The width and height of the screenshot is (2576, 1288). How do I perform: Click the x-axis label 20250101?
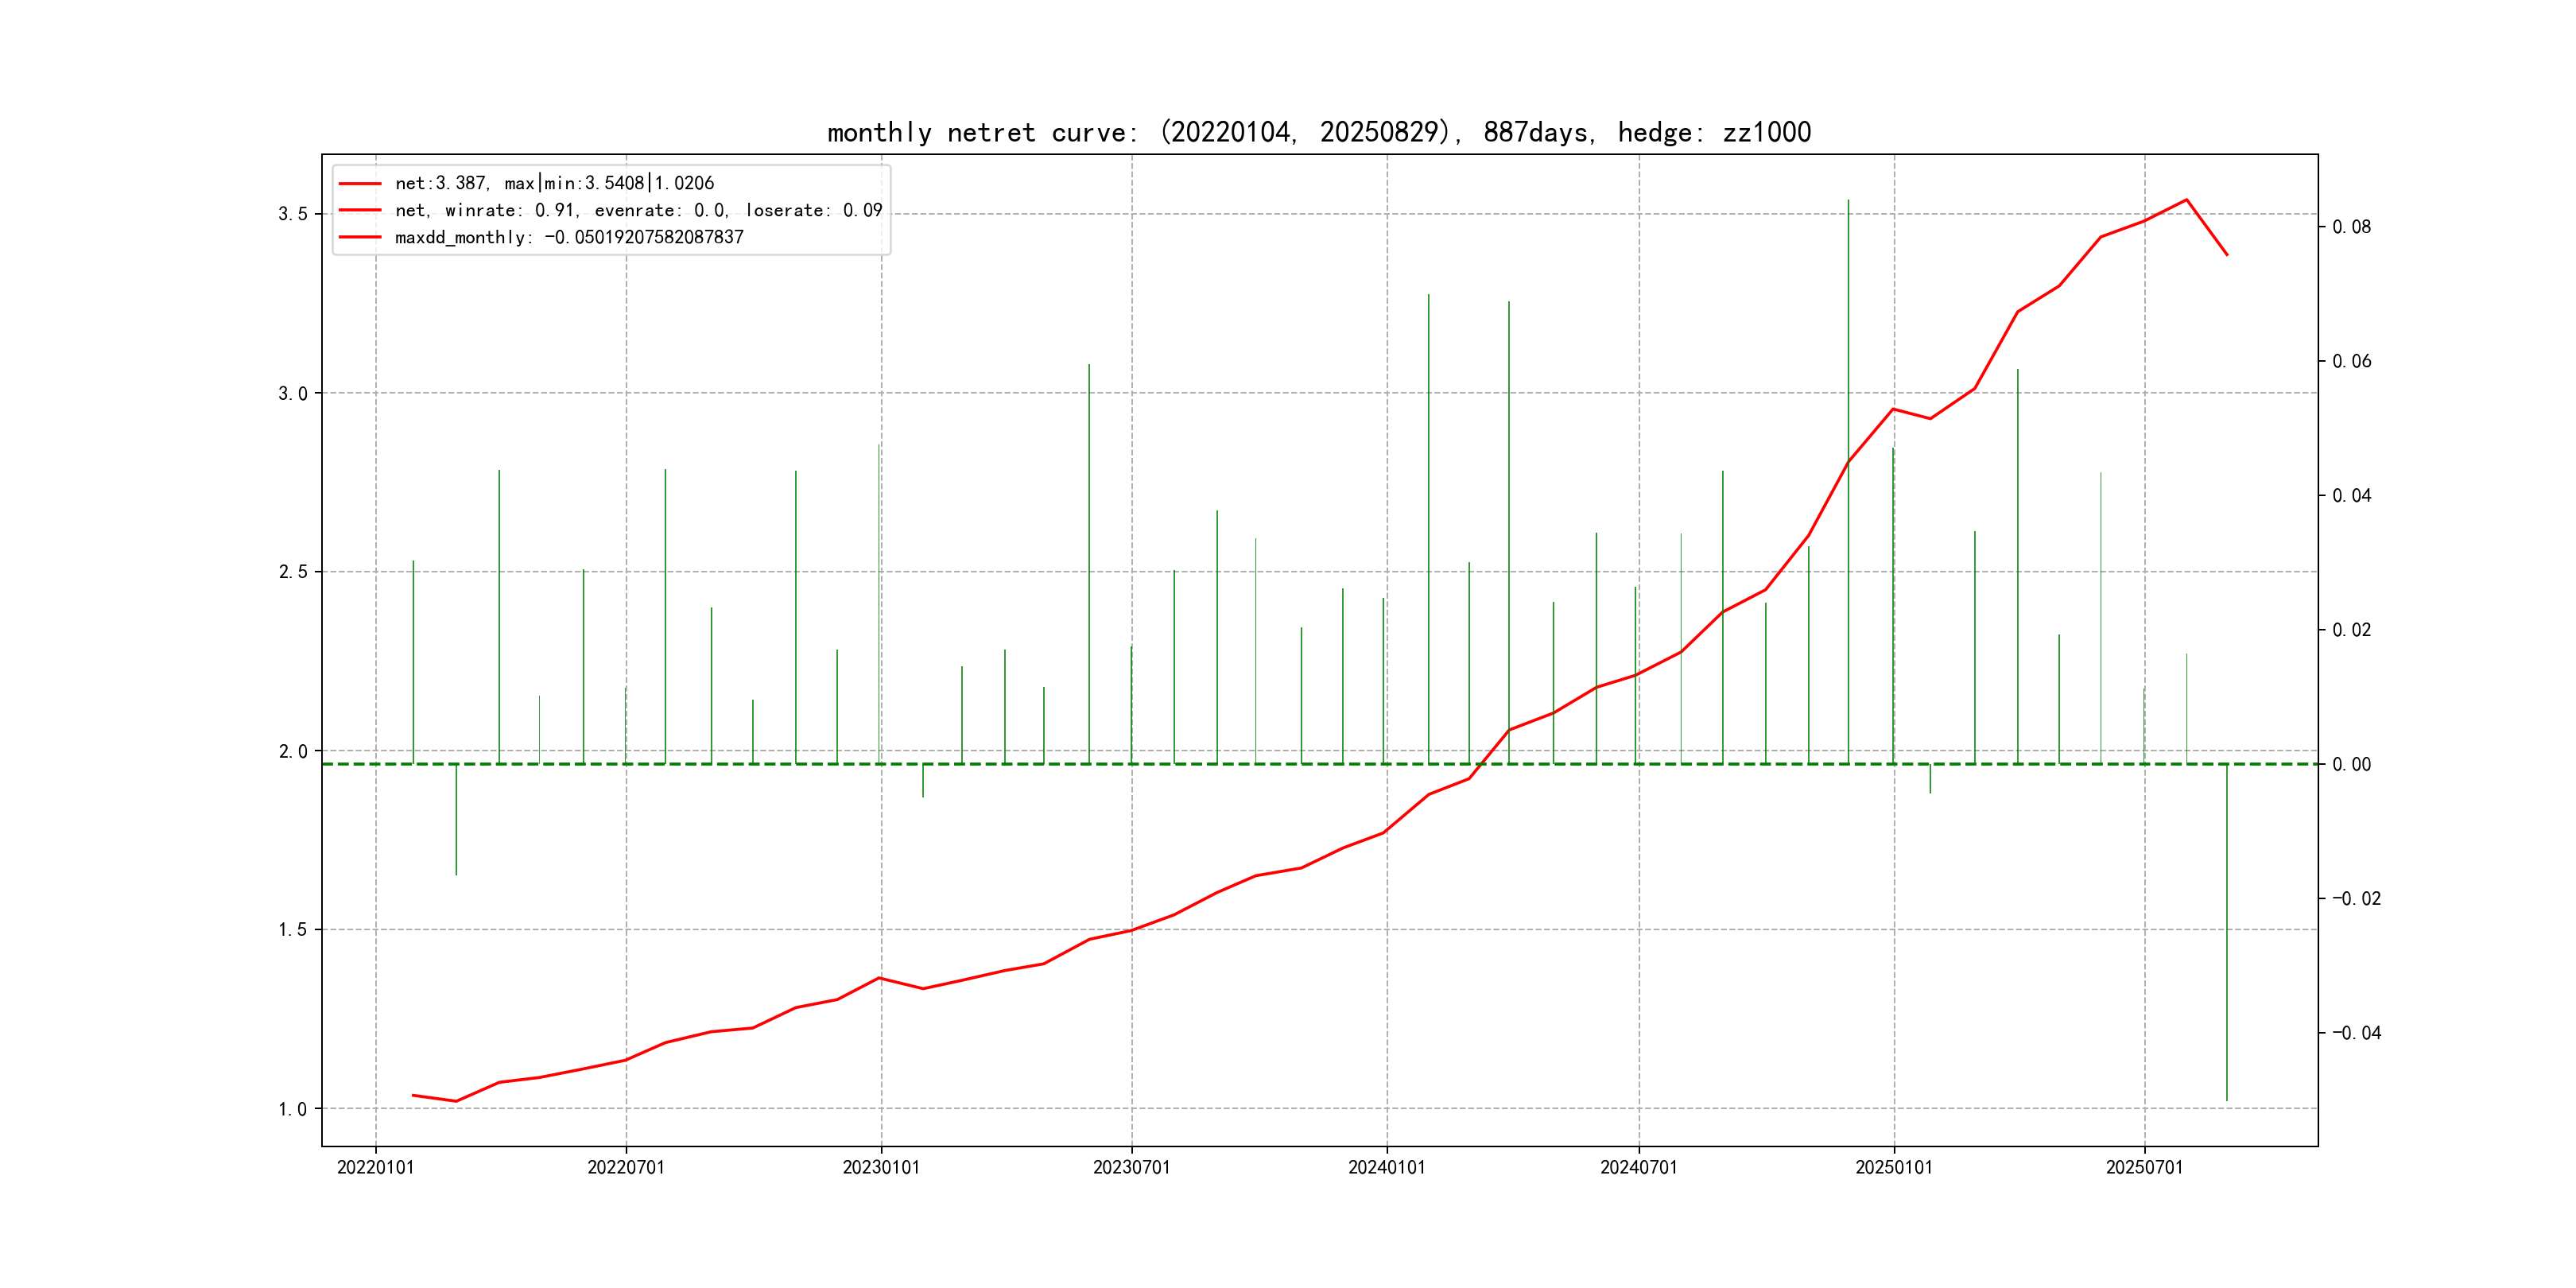coord(1894,1167)
